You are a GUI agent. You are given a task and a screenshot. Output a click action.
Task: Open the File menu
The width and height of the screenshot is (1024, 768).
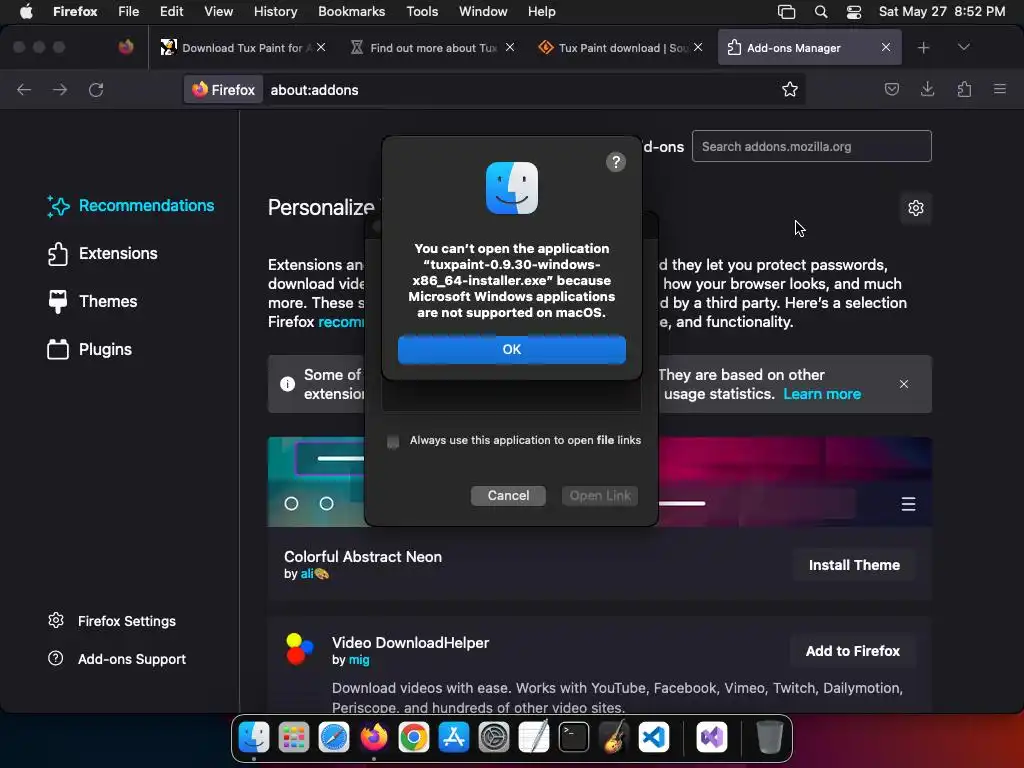(x=129, y=12)
